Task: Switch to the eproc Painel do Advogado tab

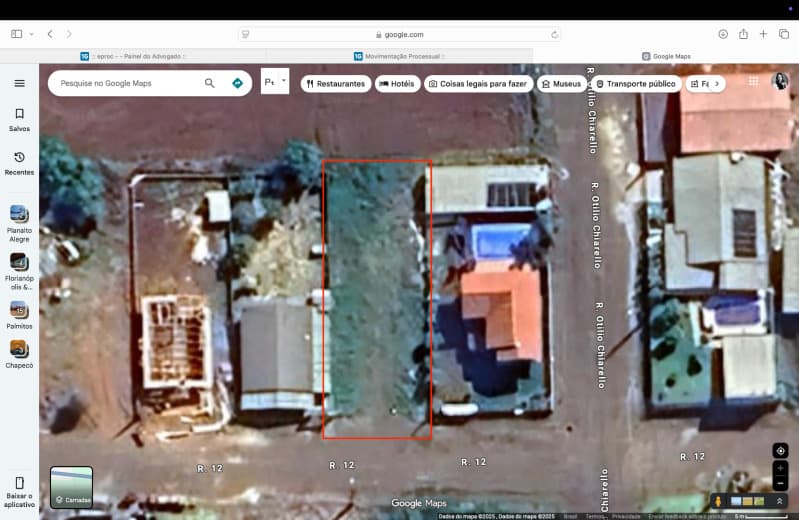Action: click(x=133, y=56)
